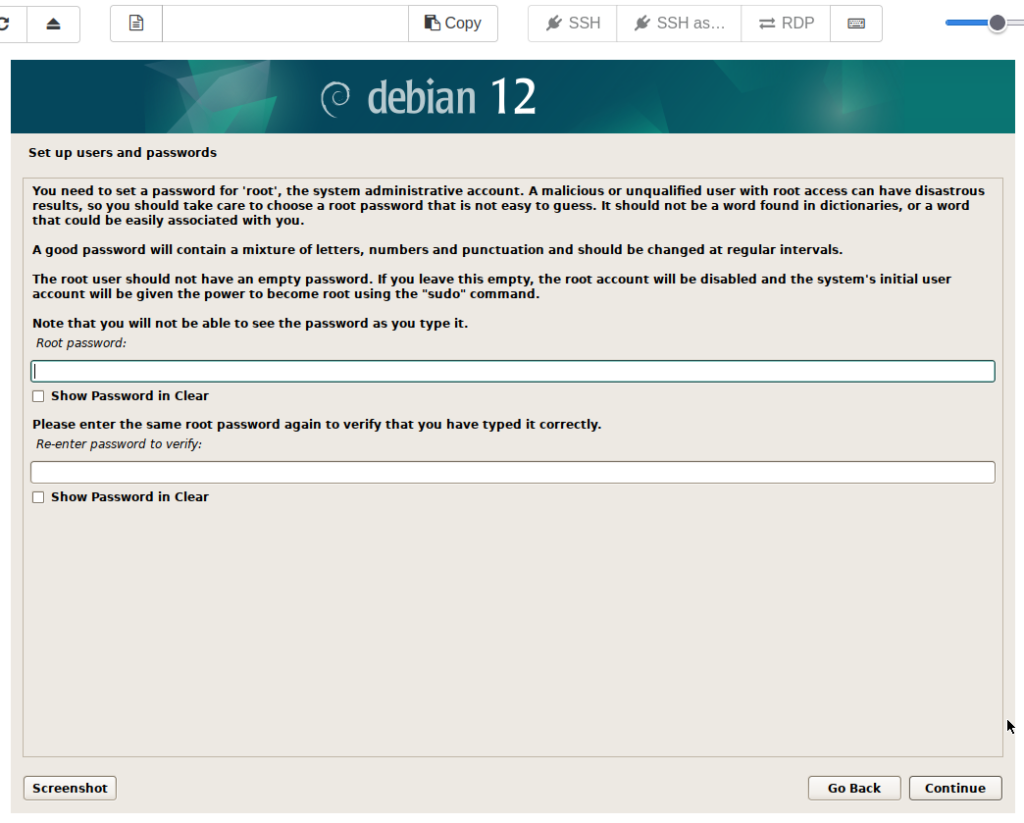Click Go Back to previous step
Viewport: 1024px width, 823px height.
pyautogui.click(x=854, y=788)
